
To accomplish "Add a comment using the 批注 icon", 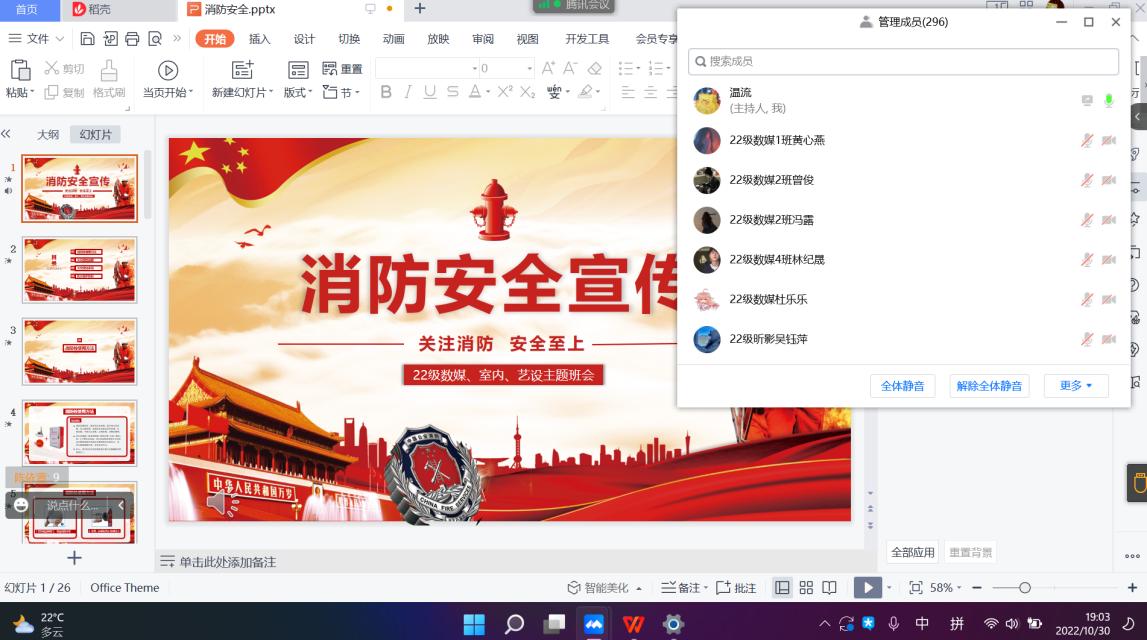I will click(x=739, y=588).
